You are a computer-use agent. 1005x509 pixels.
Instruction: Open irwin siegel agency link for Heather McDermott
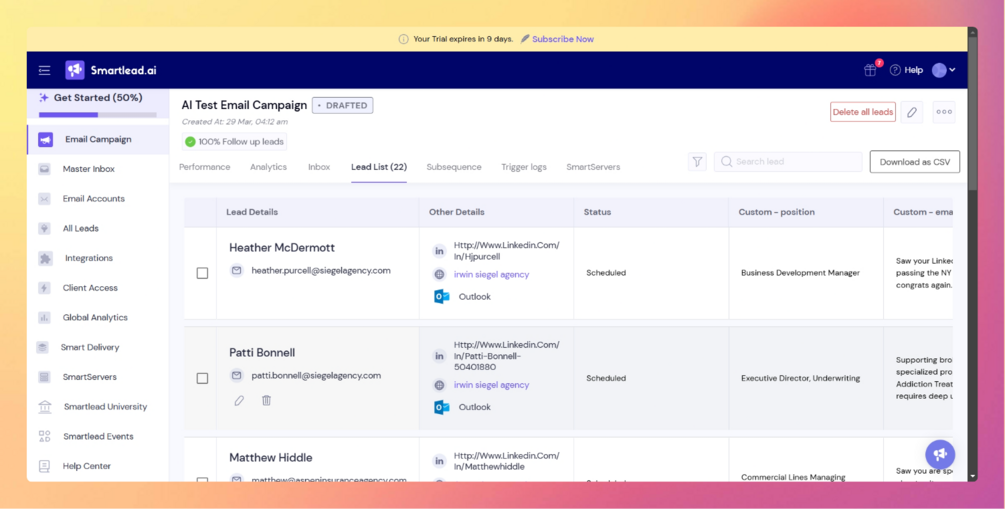coord(492,274)
